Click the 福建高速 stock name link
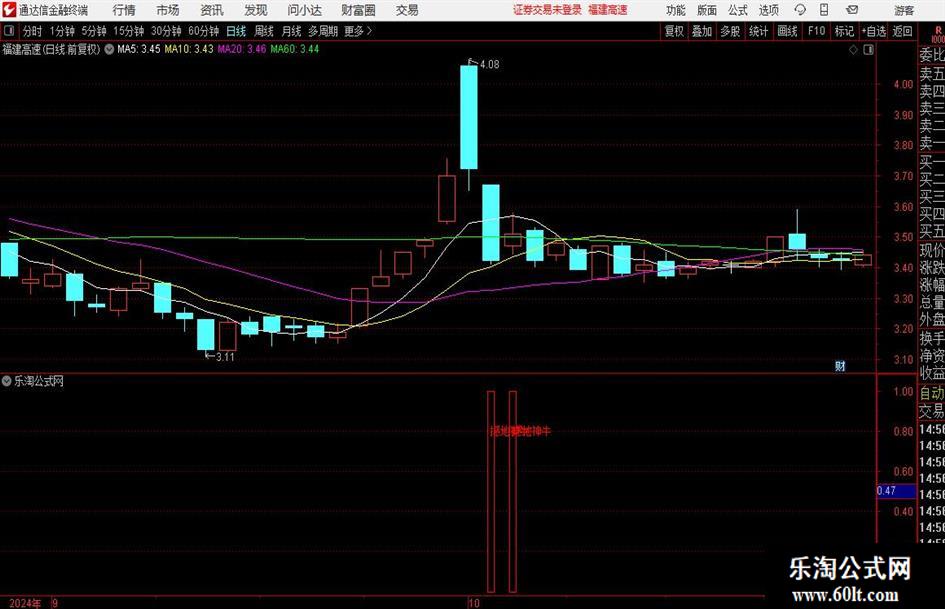 pyautogui.click(x=608, y=10)
